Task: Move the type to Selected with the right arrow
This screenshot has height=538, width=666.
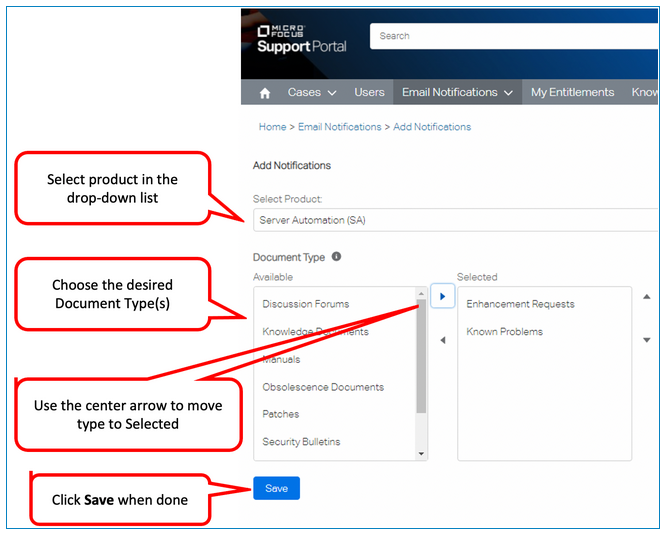Action: tap(443, 296)
